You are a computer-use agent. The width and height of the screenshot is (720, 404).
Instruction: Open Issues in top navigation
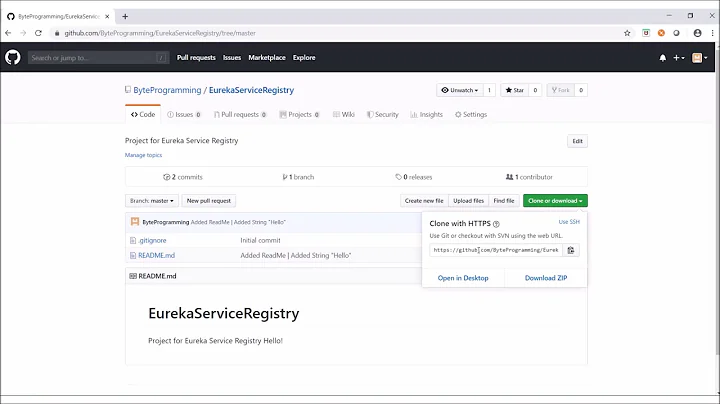tap(232, 57)
